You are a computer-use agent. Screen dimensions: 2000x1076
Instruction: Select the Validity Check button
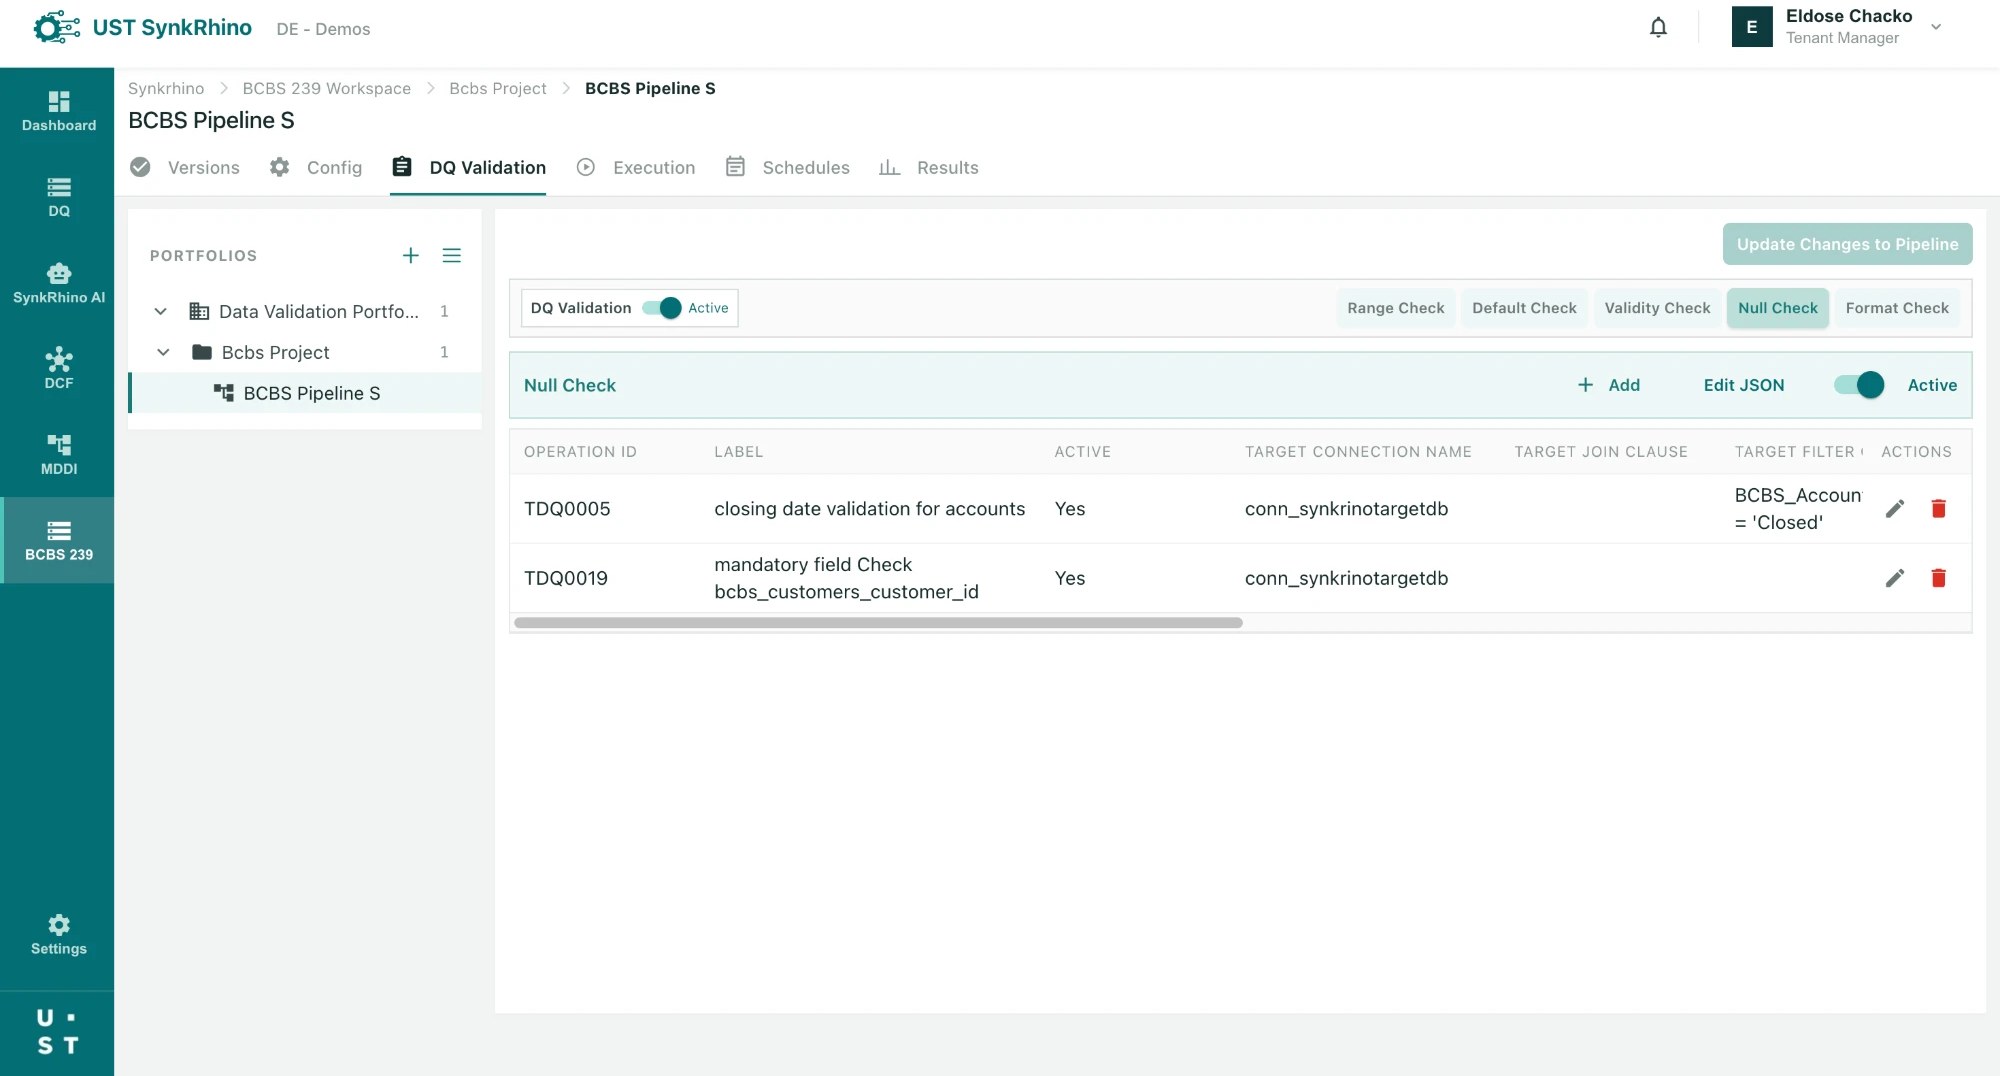(x=1657, y=308)
